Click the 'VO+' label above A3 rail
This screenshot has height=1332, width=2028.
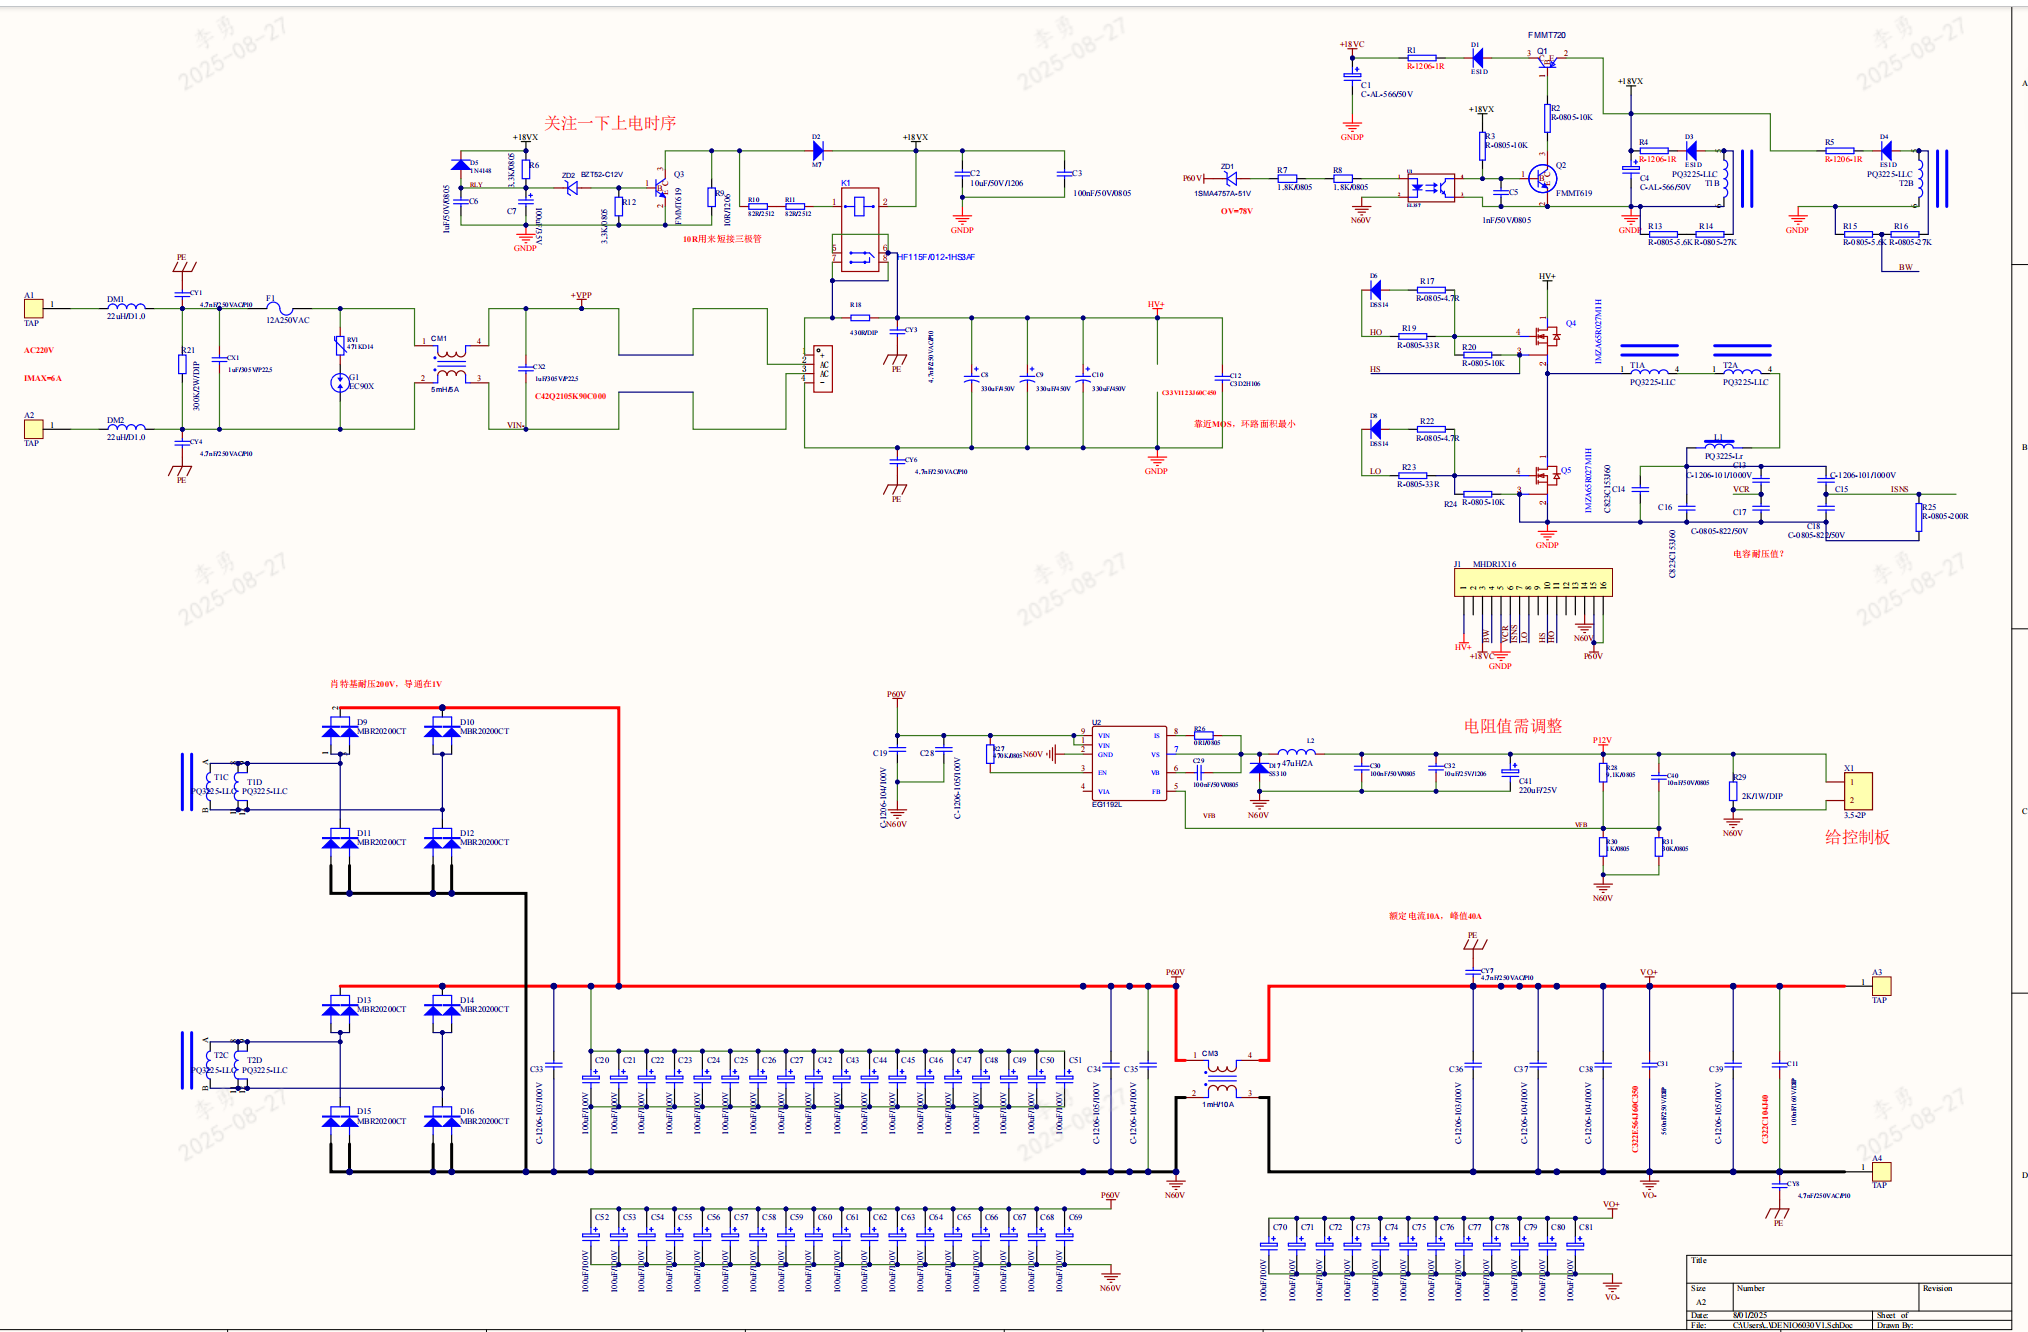click(x=1648, y=972)
